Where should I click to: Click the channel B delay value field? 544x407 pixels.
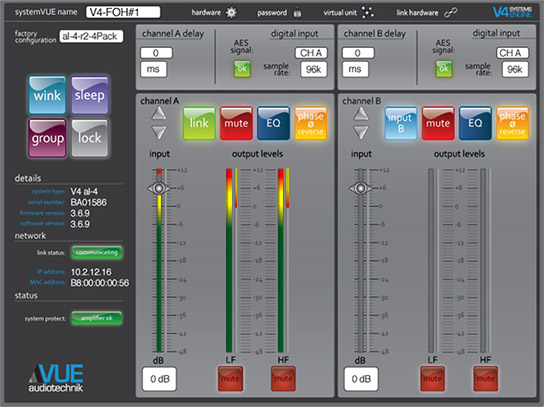click(x=358, y=53)
